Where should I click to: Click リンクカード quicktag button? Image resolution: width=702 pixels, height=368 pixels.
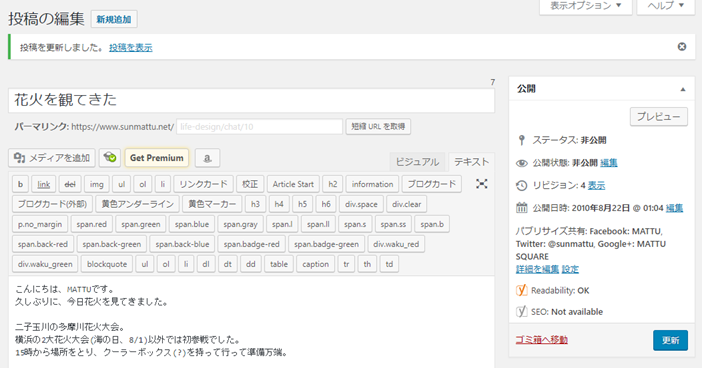tap(203, 184)
